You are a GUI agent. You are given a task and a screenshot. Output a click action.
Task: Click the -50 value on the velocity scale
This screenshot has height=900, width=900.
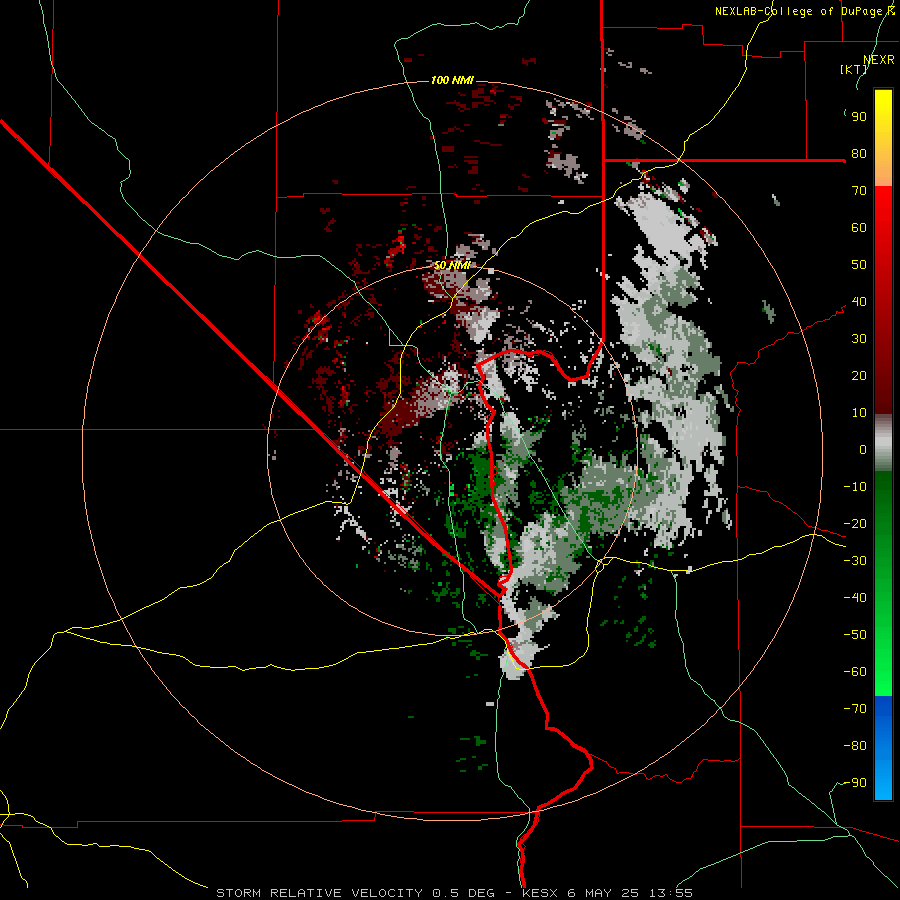tap(855, 635)
